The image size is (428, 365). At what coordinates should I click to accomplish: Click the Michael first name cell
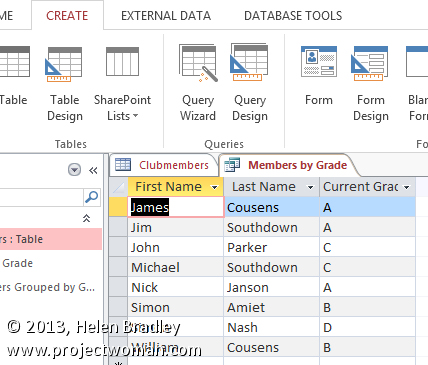coord(176,267)
